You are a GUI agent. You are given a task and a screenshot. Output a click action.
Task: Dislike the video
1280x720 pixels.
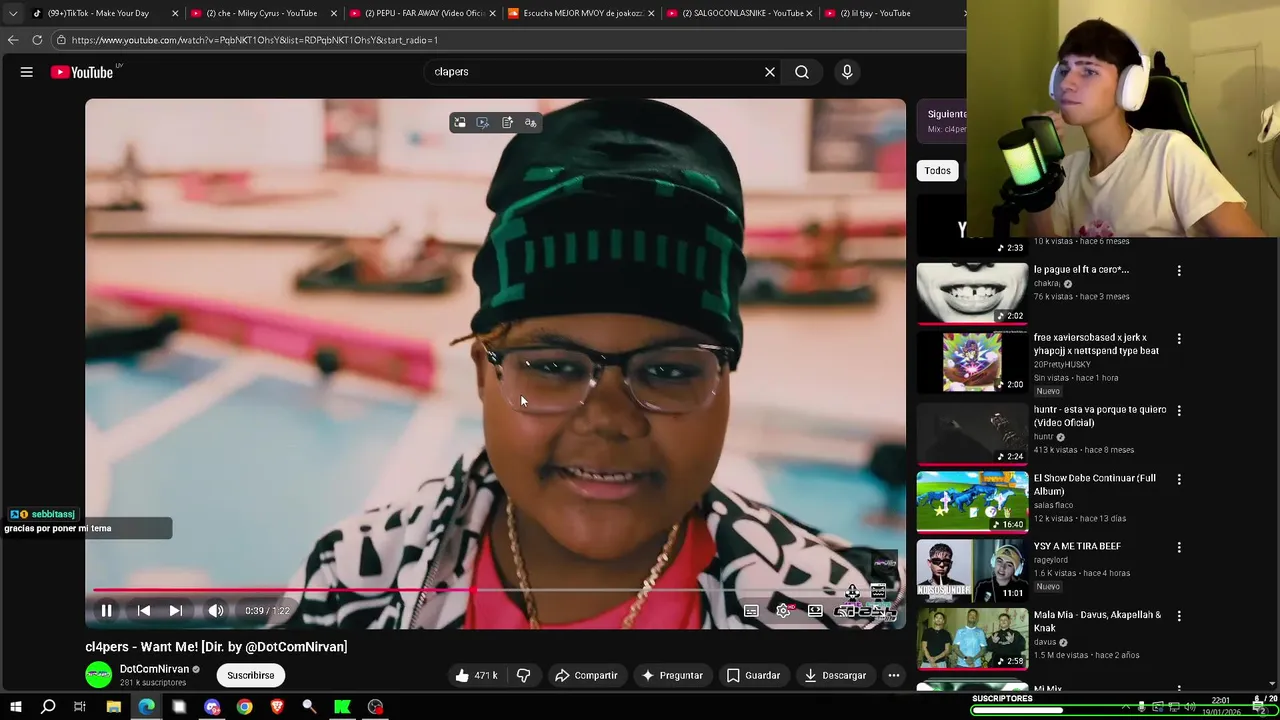pyautogui.click(x=523, y=676)
